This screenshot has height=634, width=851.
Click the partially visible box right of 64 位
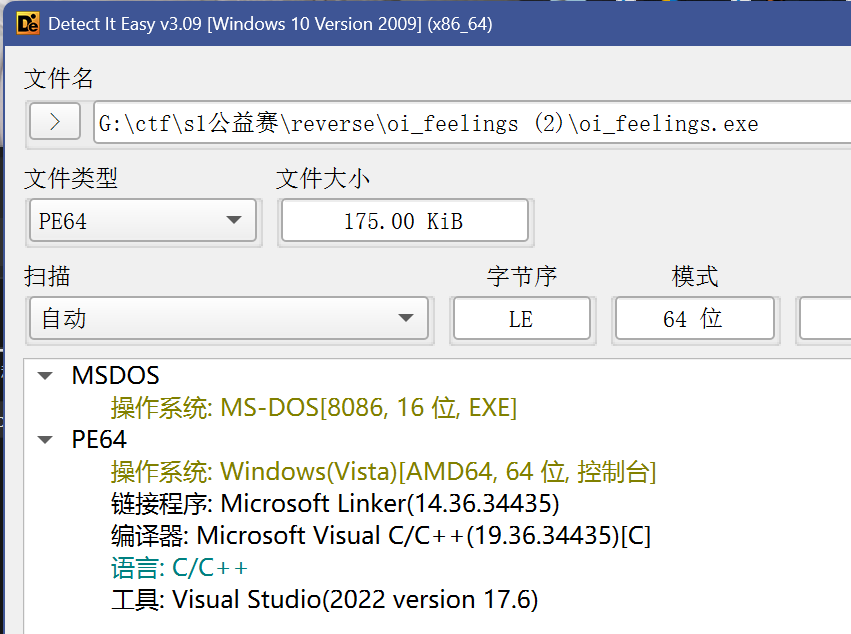(x=825, y=319)
